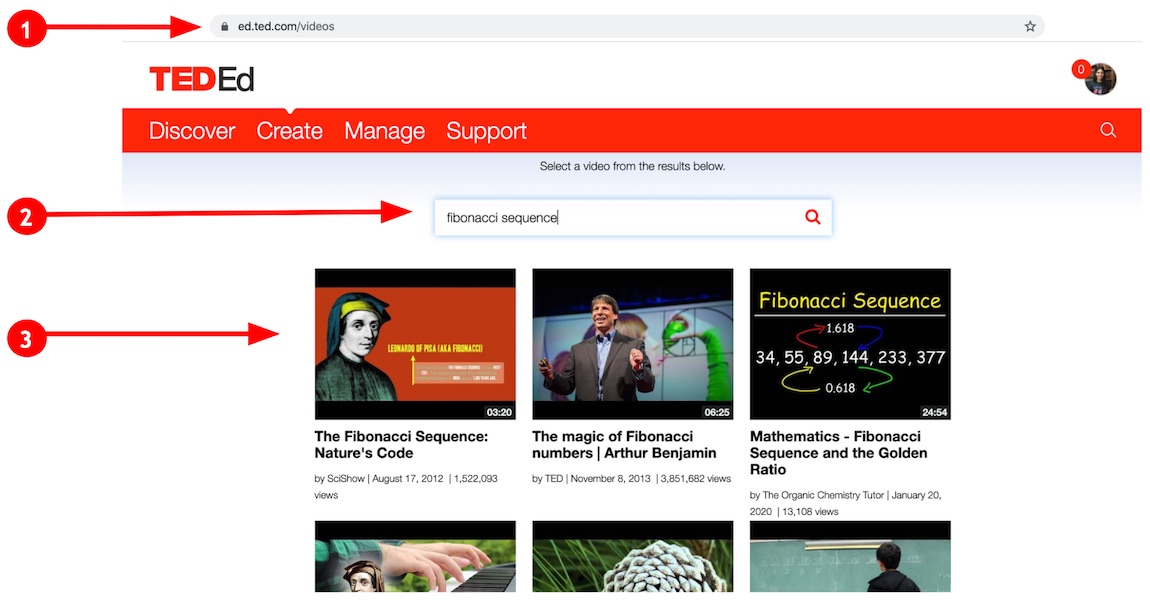
Task: Select the piano hands video thumbnail
Action: pos(415,556)
